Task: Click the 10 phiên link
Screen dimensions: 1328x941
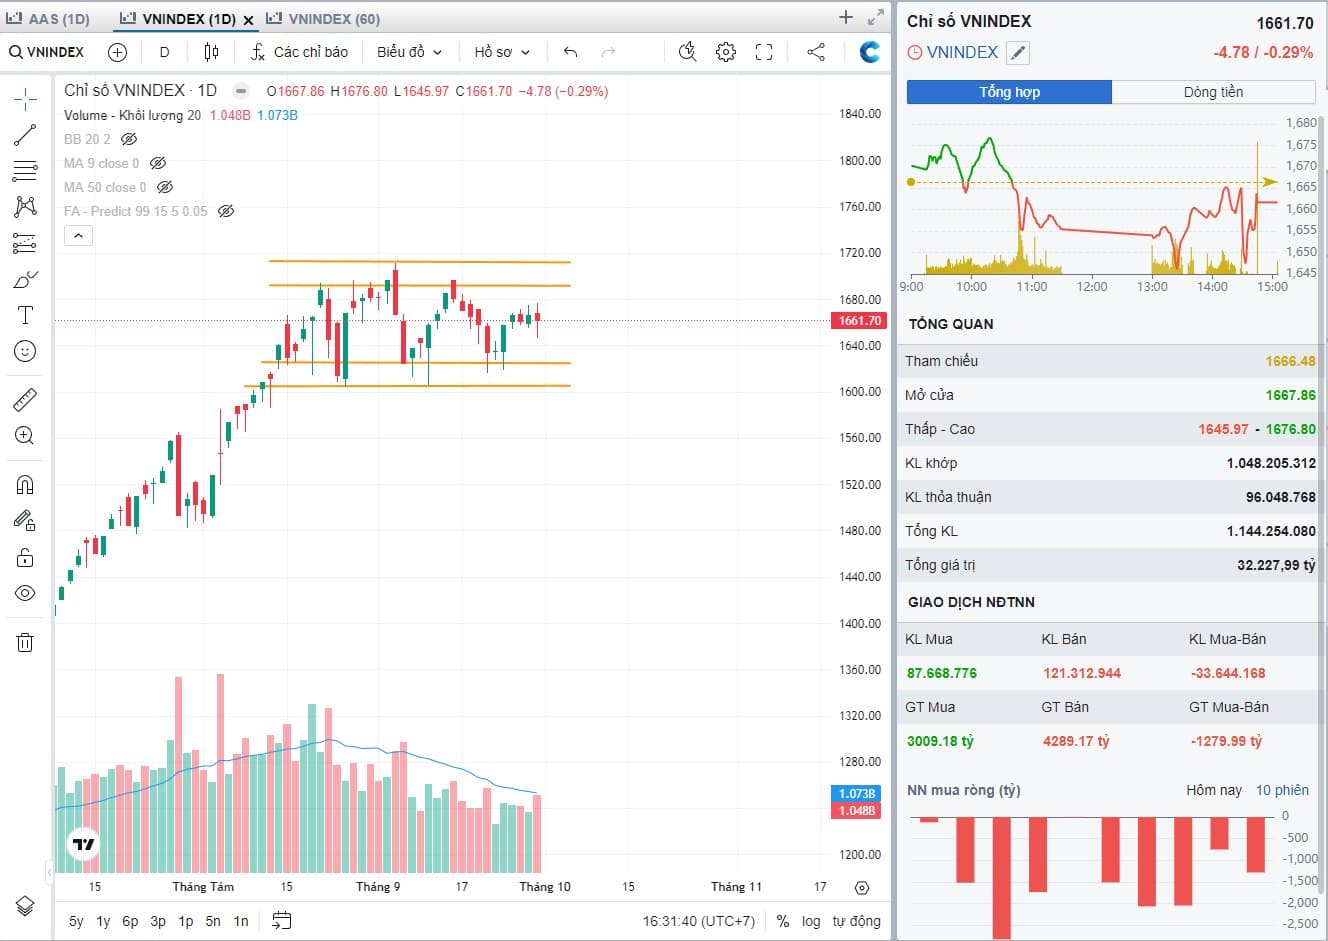Action: pos(1282,790)
